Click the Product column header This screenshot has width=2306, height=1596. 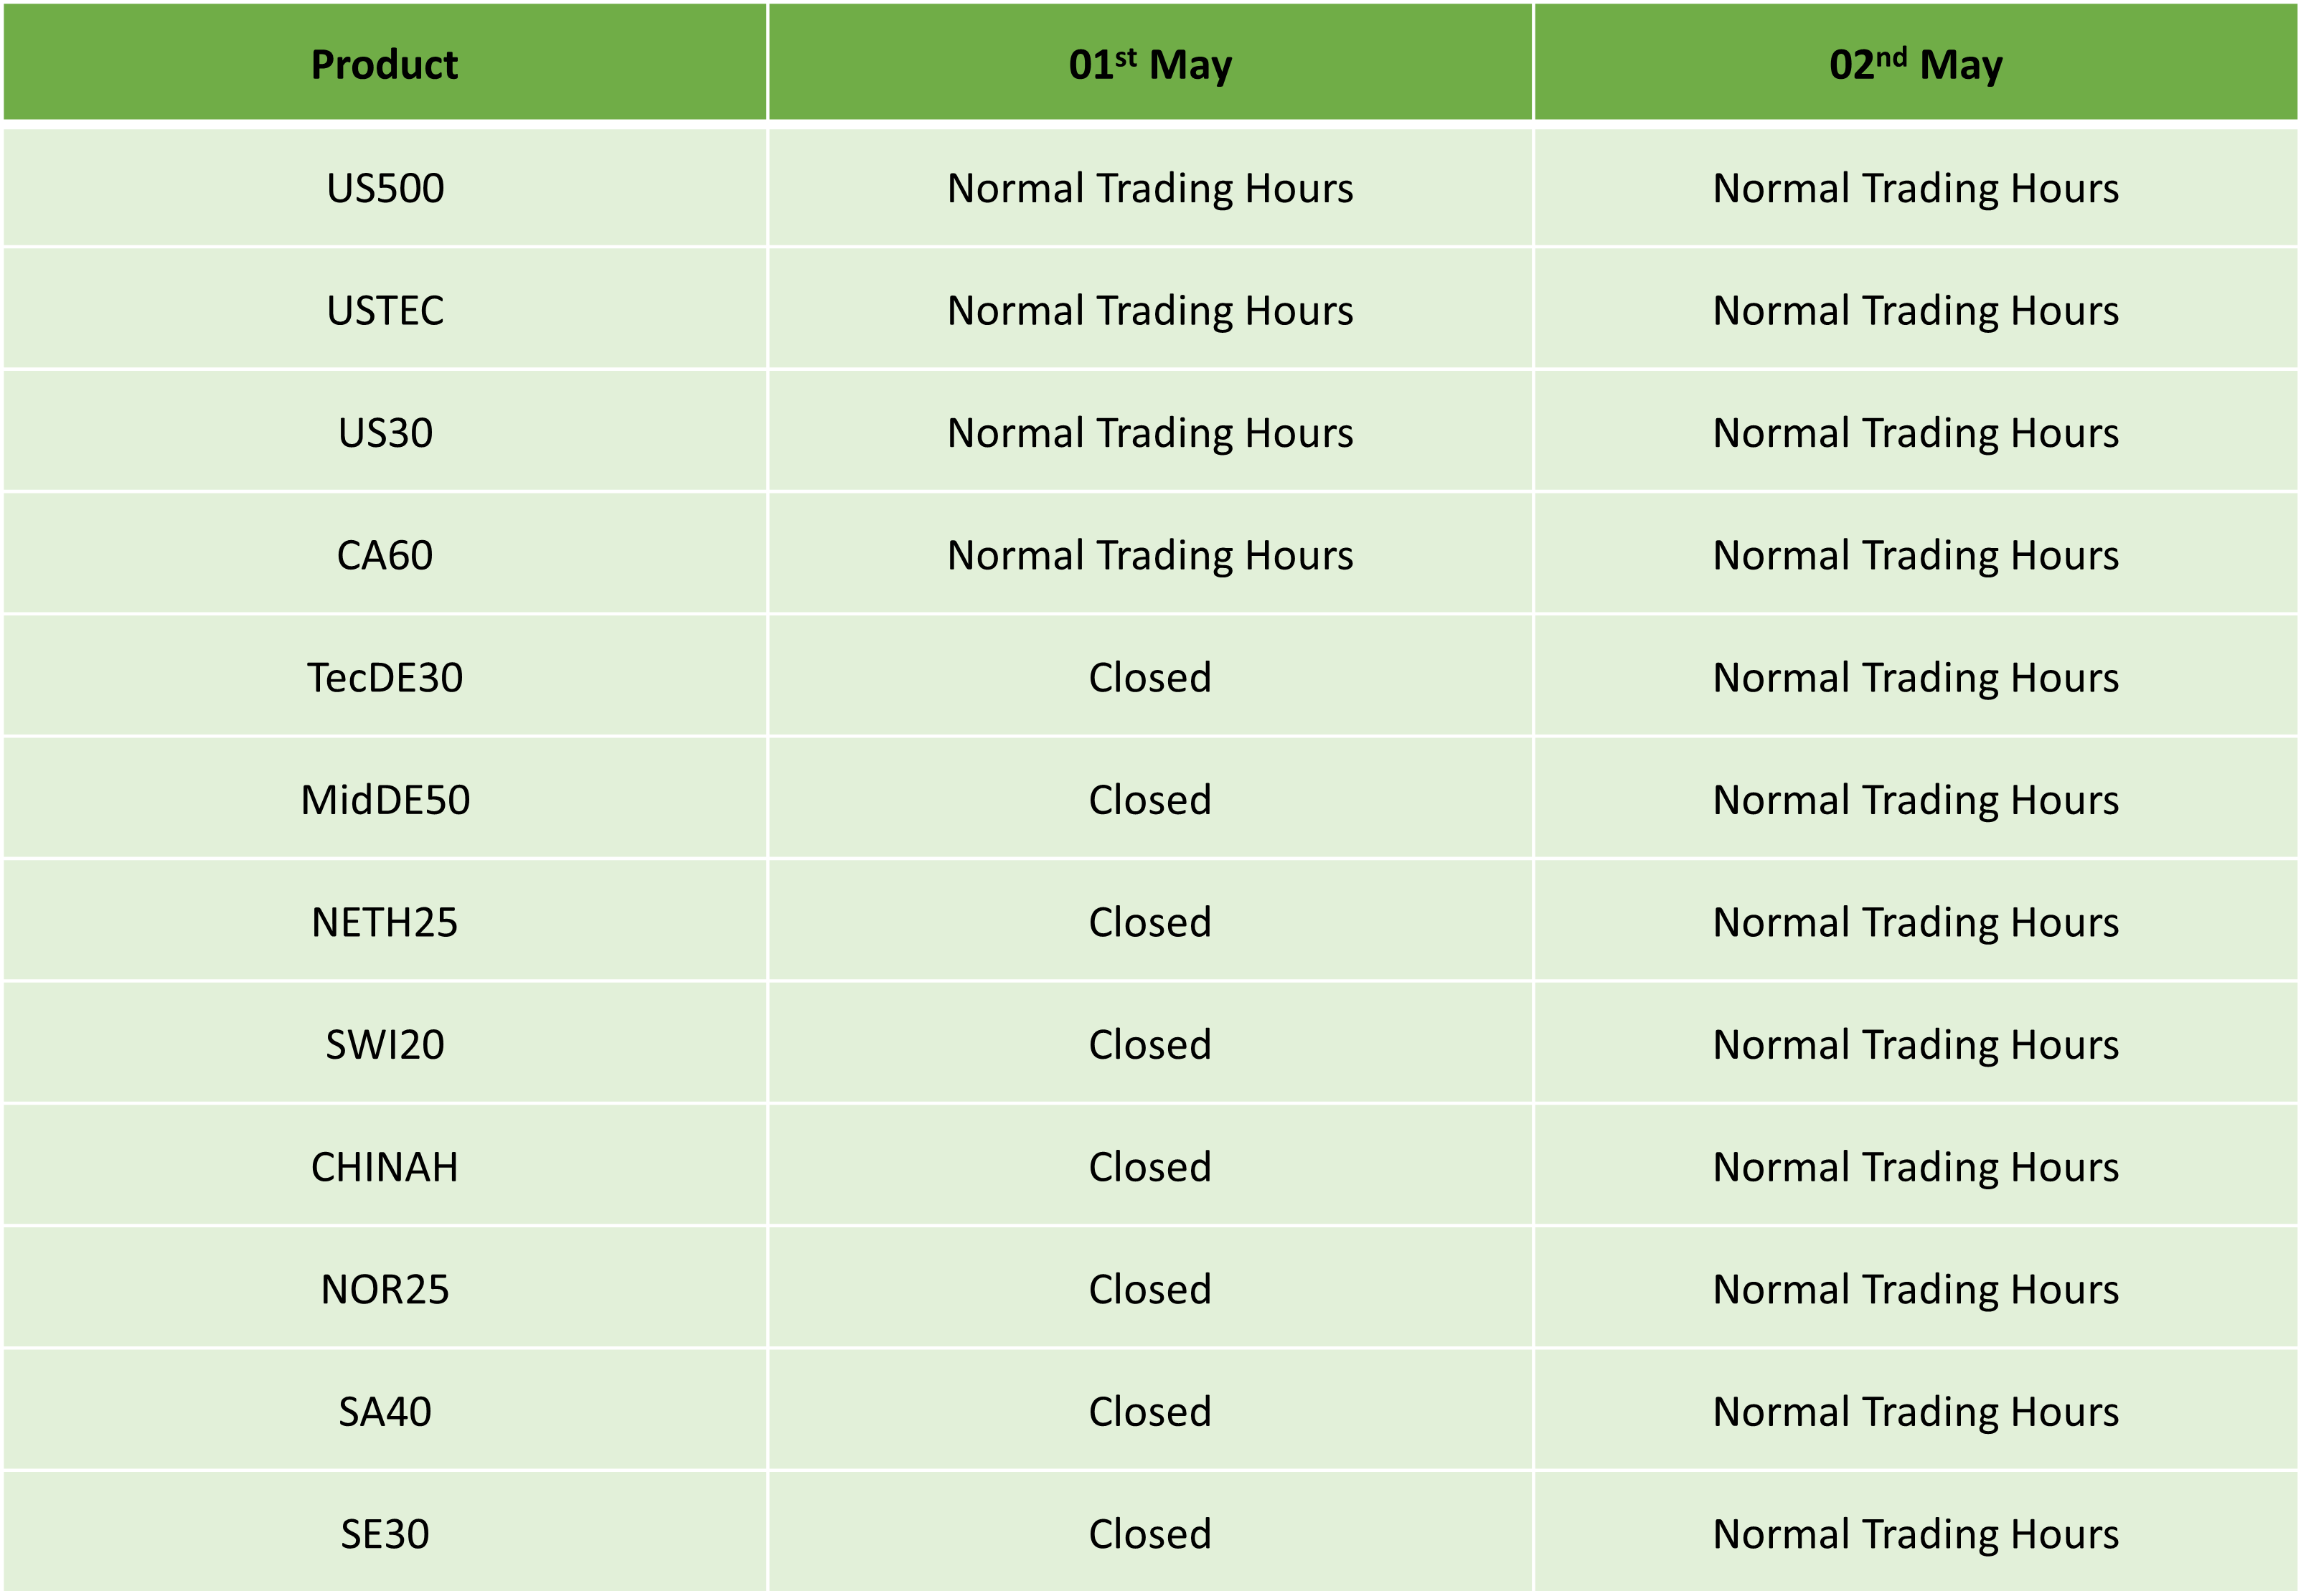coord(385,63)
